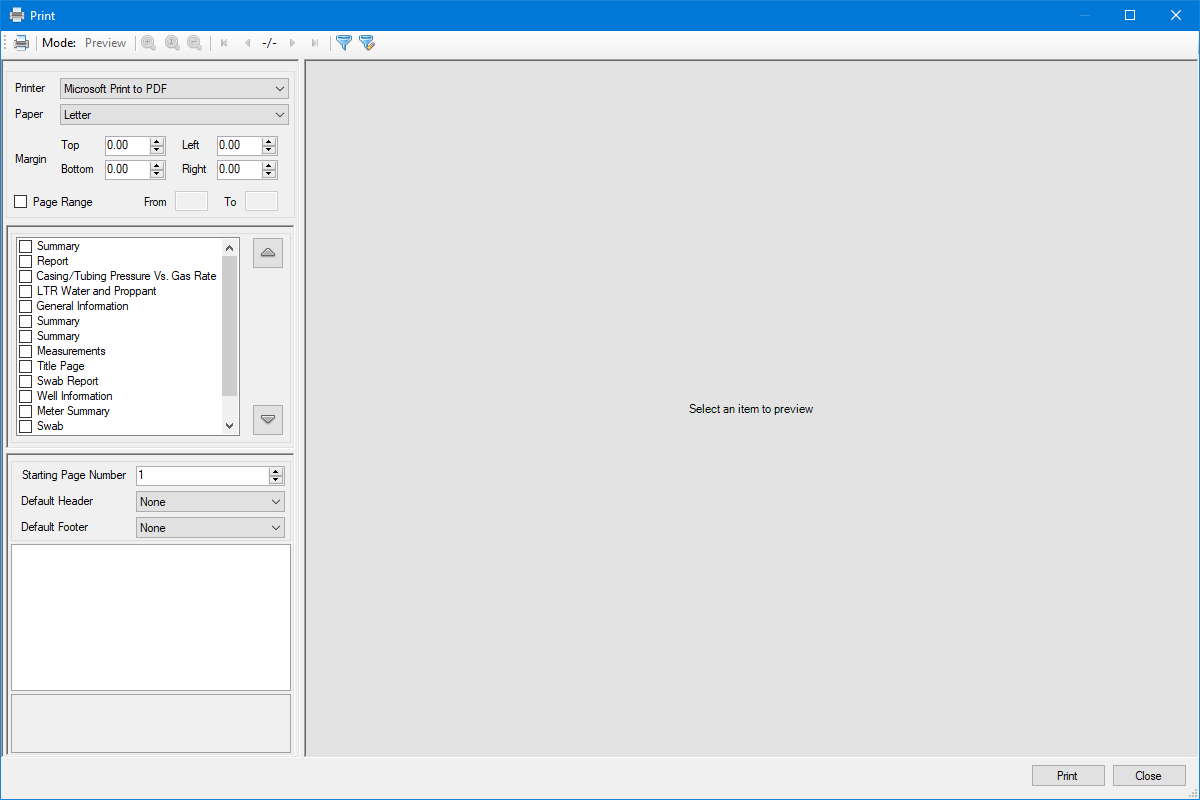Click the report list scrollbar down arrow

230,426
